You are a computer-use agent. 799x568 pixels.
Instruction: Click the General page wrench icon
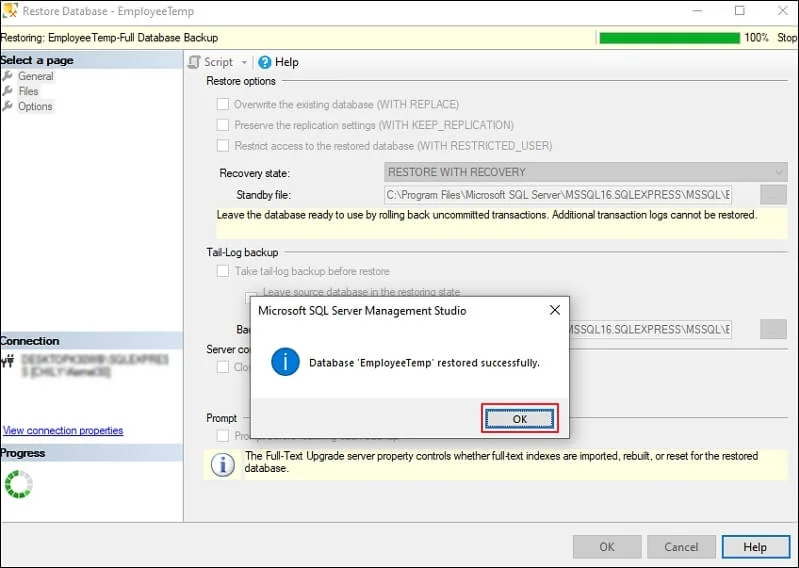pos(8,75)
